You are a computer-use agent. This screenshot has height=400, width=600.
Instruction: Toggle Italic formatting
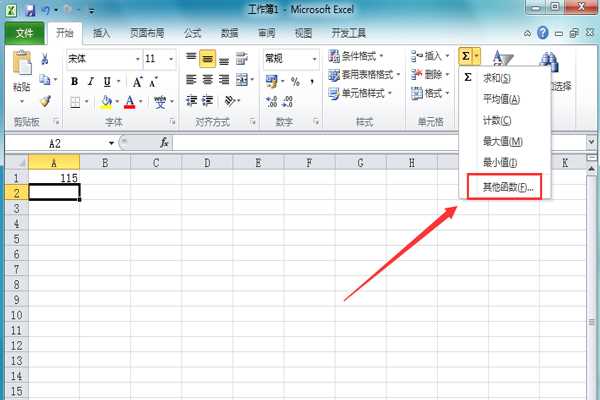click(x=91, y=81)
